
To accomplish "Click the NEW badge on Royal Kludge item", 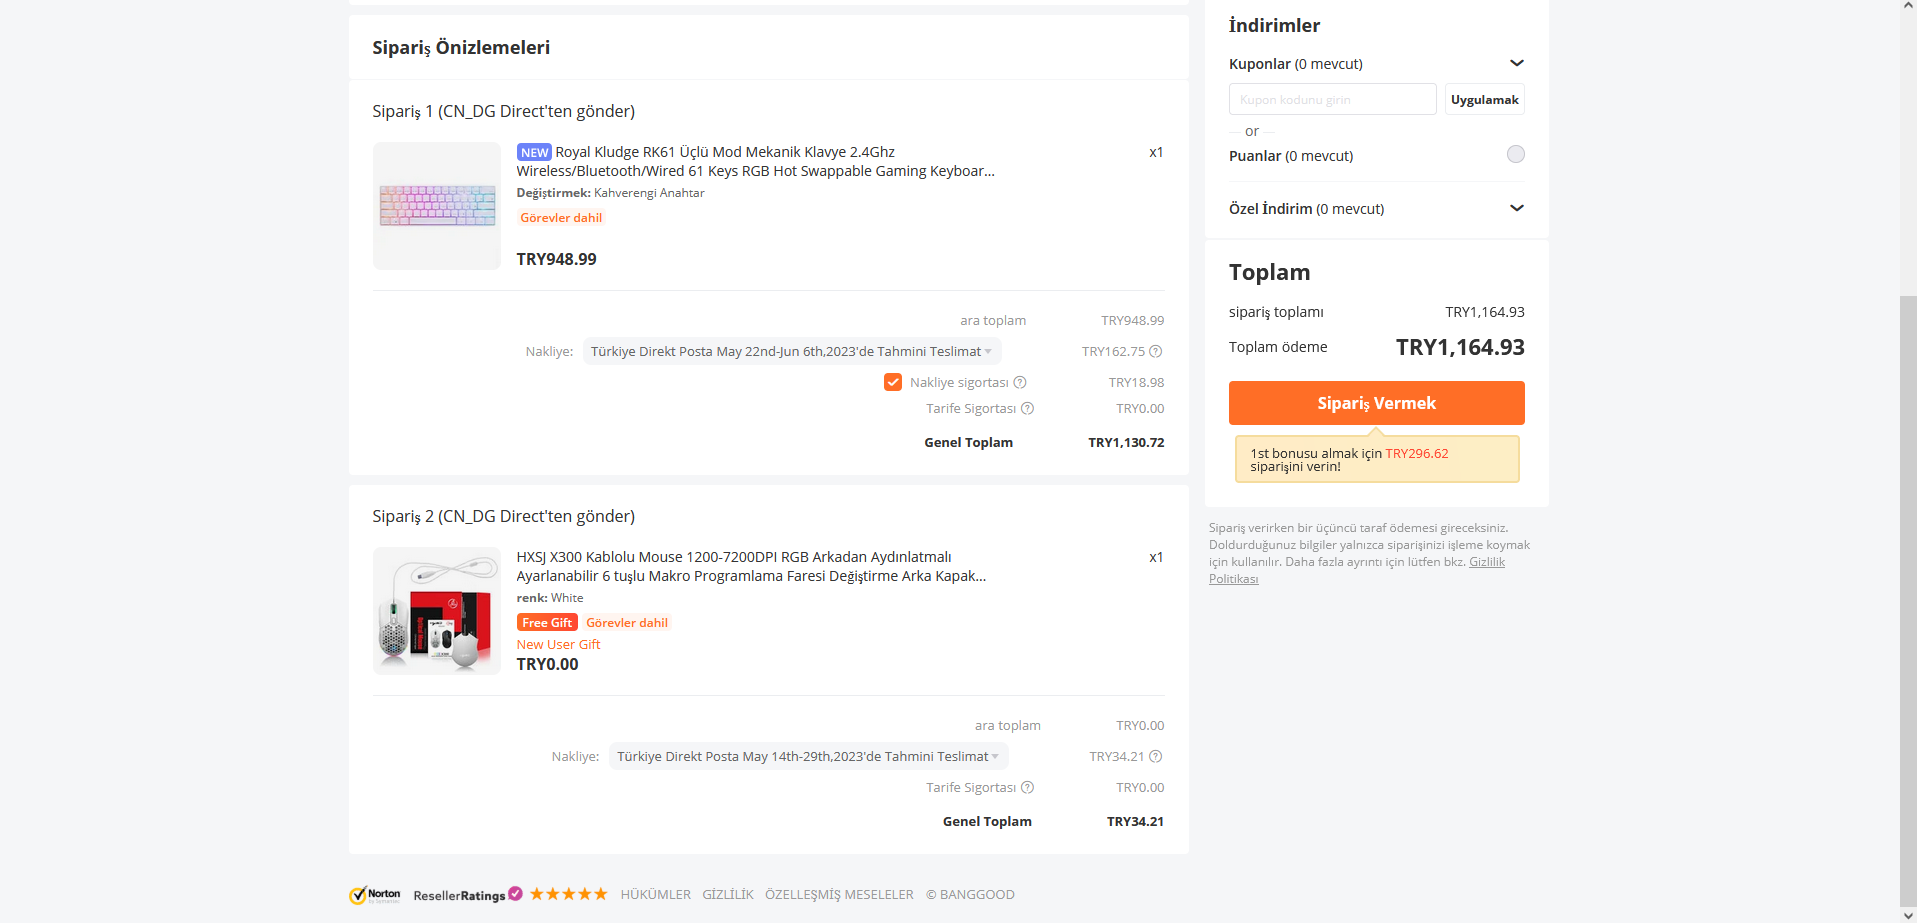I will pyautogui.click(x=534, y=152).
